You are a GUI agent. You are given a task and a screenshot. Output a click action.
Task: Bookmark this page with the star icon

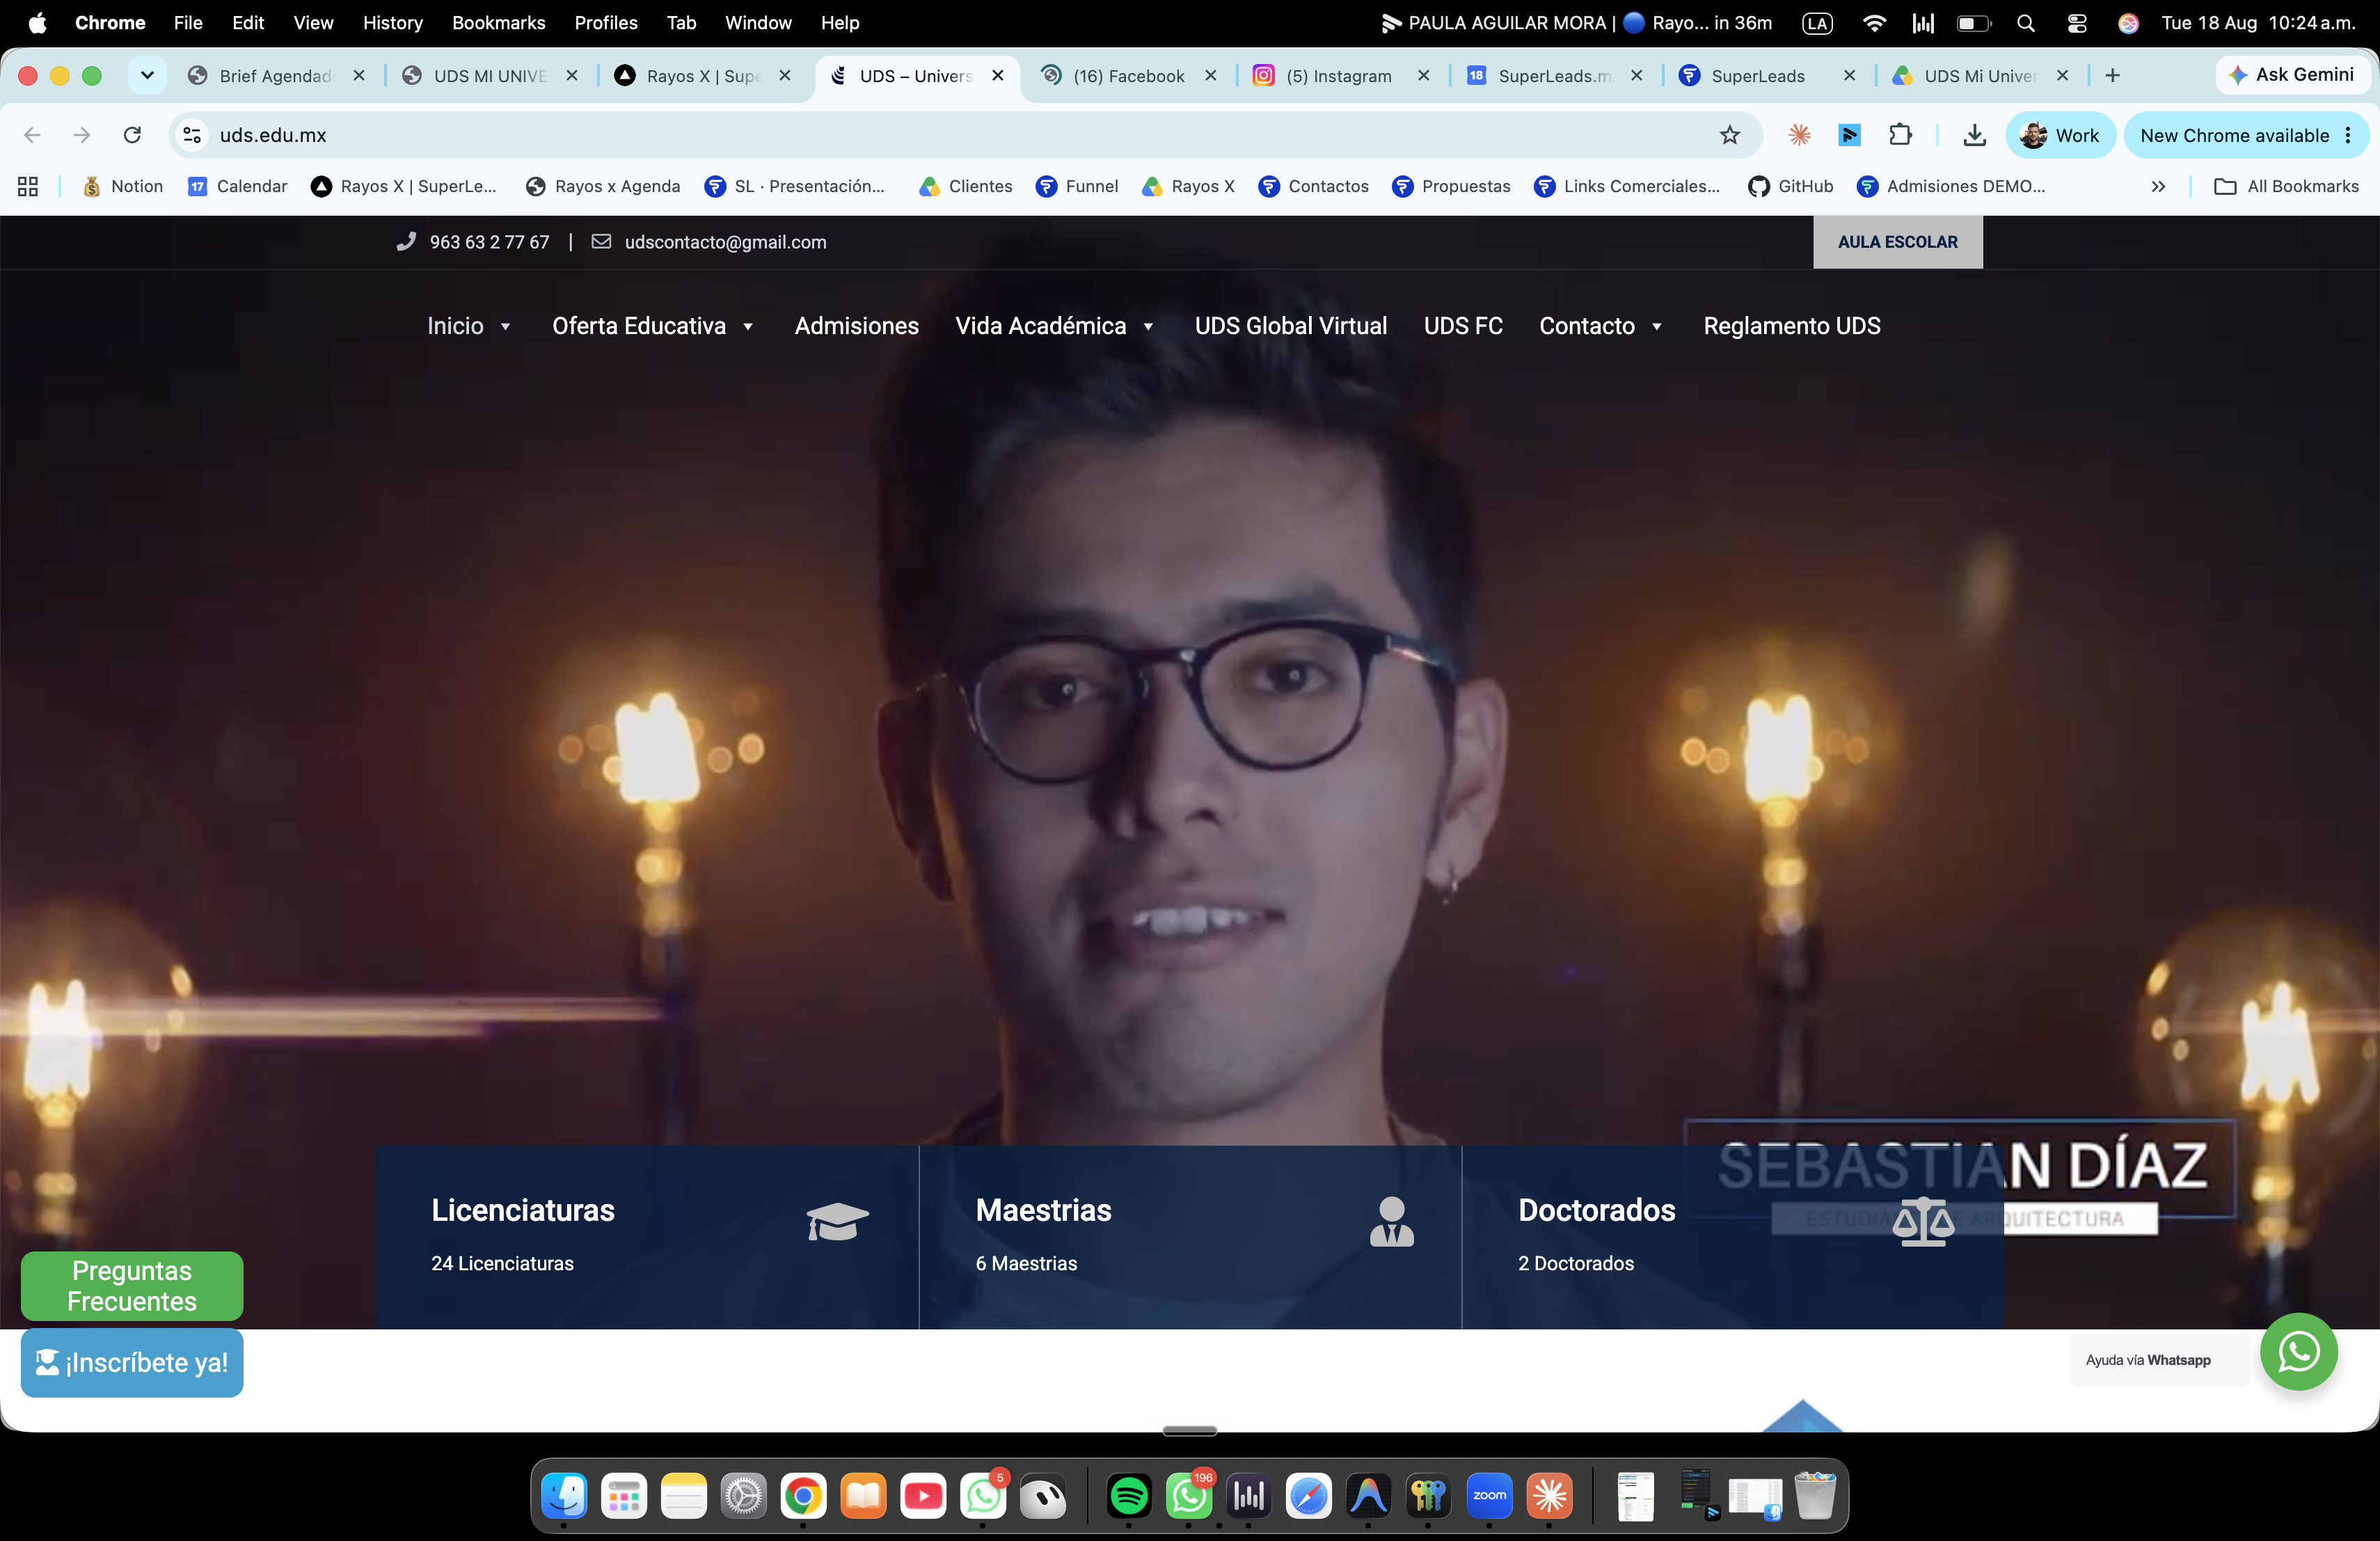(1730, 135)
